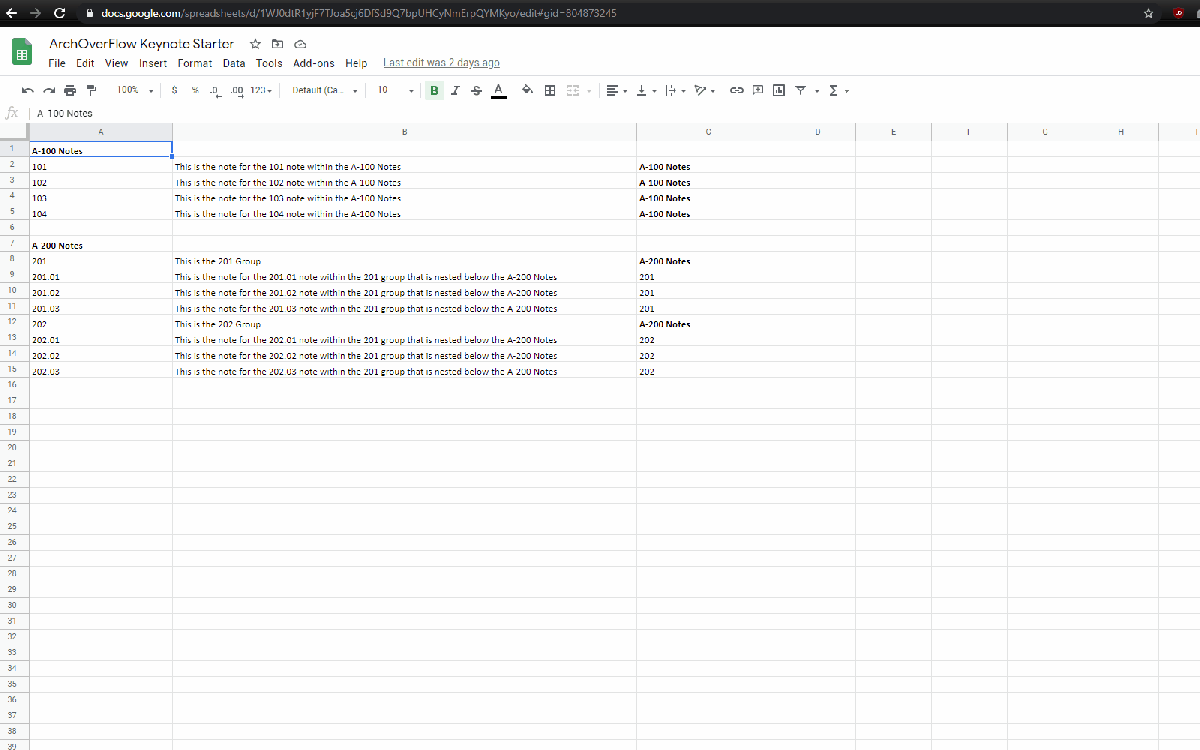Viewport: 1200px width, 750px height.
Task: Open the Format menu
Action: [x=194, y=63]
